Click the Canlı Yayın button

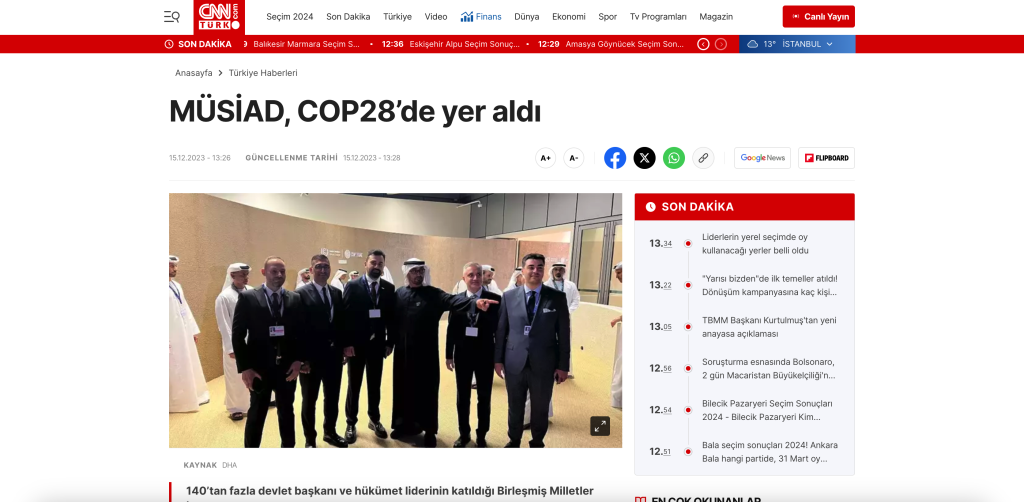pyautogui.click(x=818, y=17)
